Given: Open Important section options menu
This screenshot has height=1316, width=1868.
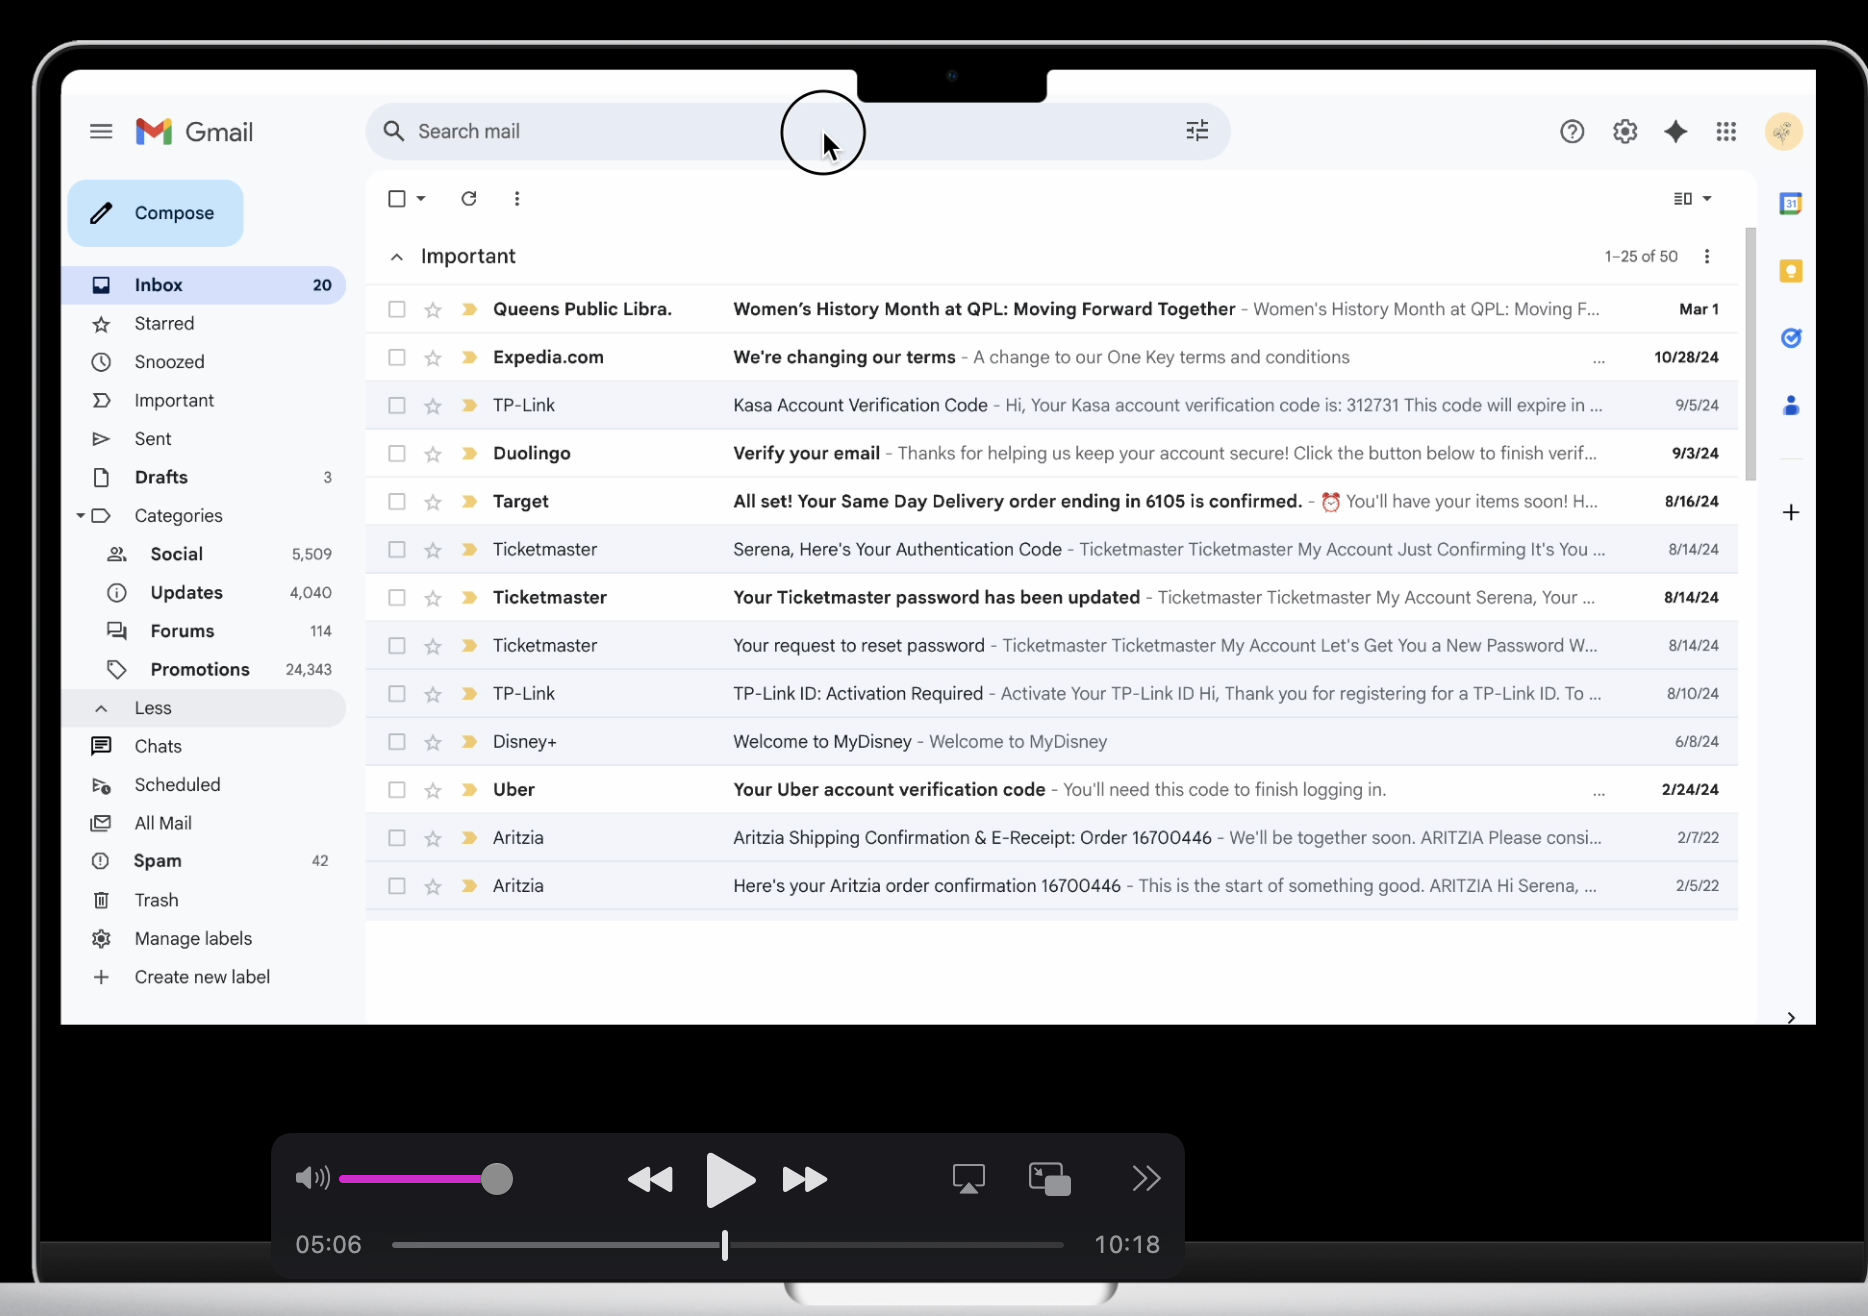Looking at the screenshot, I should click(1707, 256).
